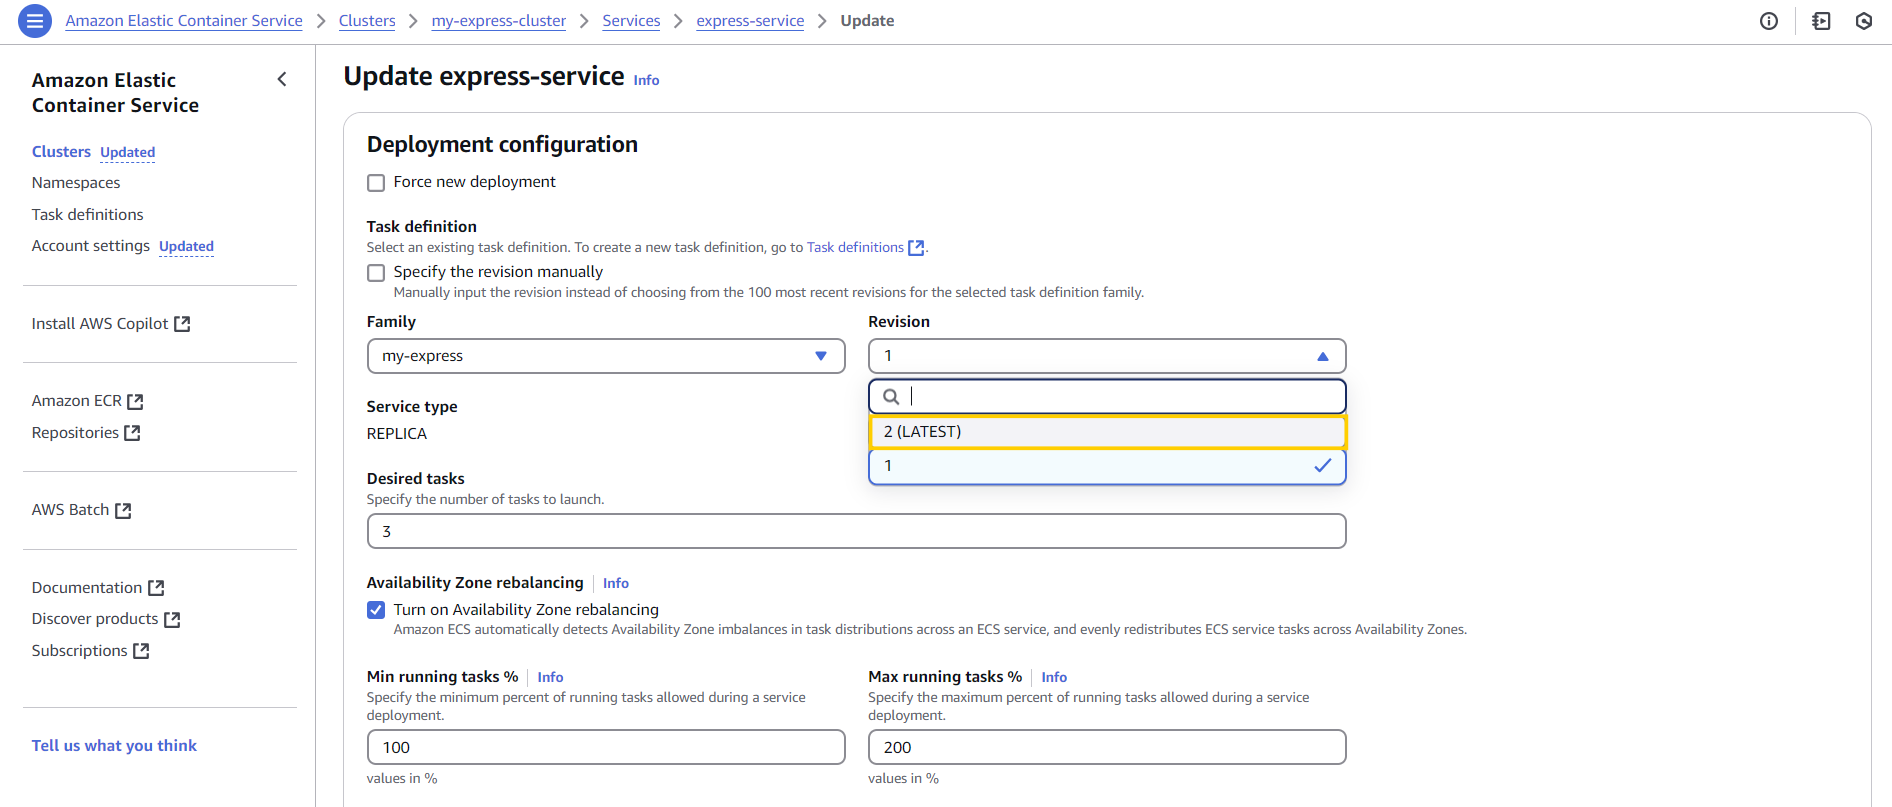1892x807 pixels.
Task: Open Info link for Max running tasks %
Action: coord(1054,677)
